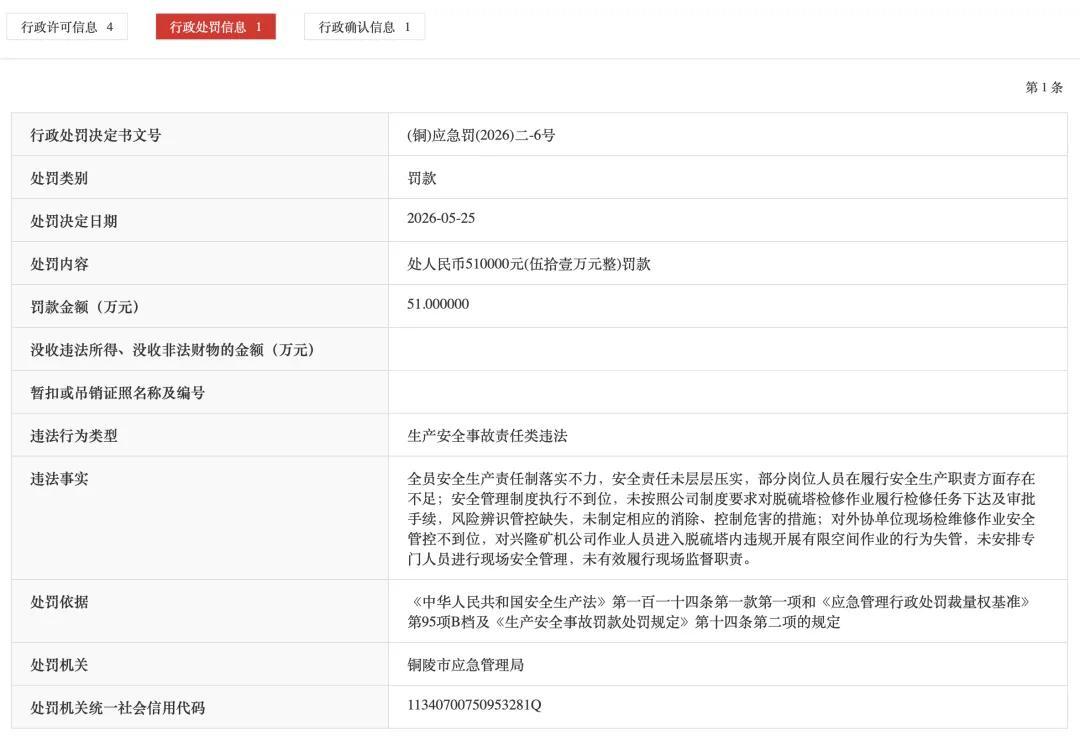Select the date 2026-05-25
The image size is (1080, 736).
441,218
